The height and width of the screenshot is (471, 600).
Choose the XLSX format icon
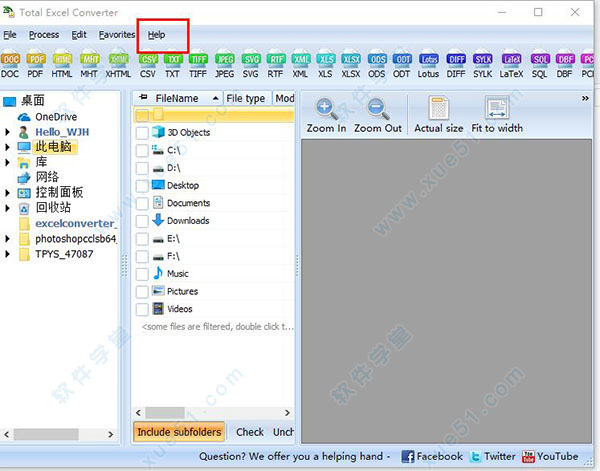pyautogui.click(x=351, y=65)
